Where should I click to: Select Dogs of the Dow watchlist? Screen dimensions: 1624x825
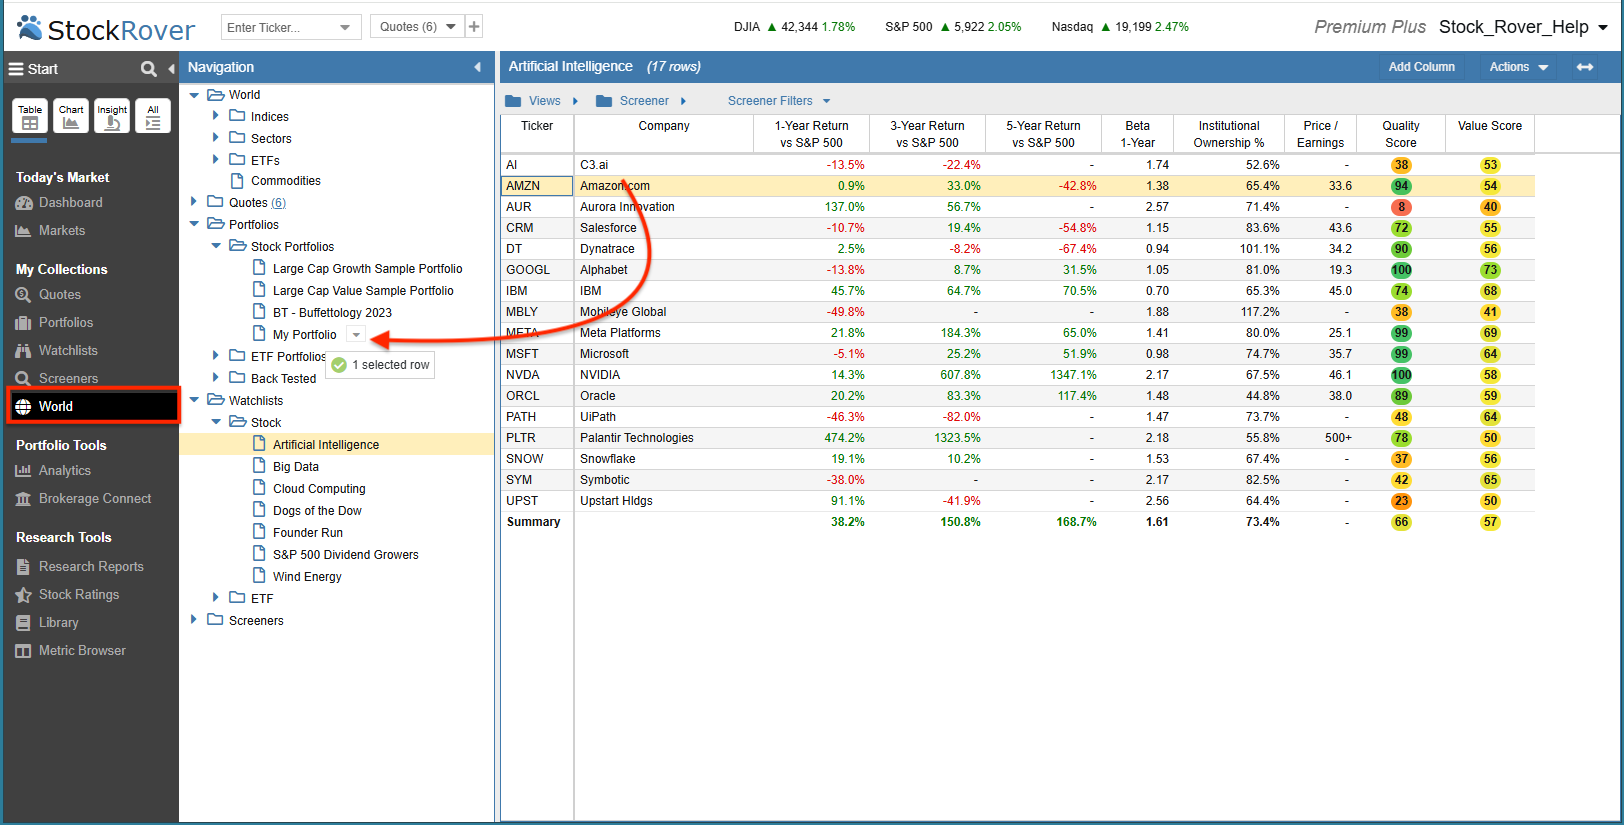click(317, 511)
